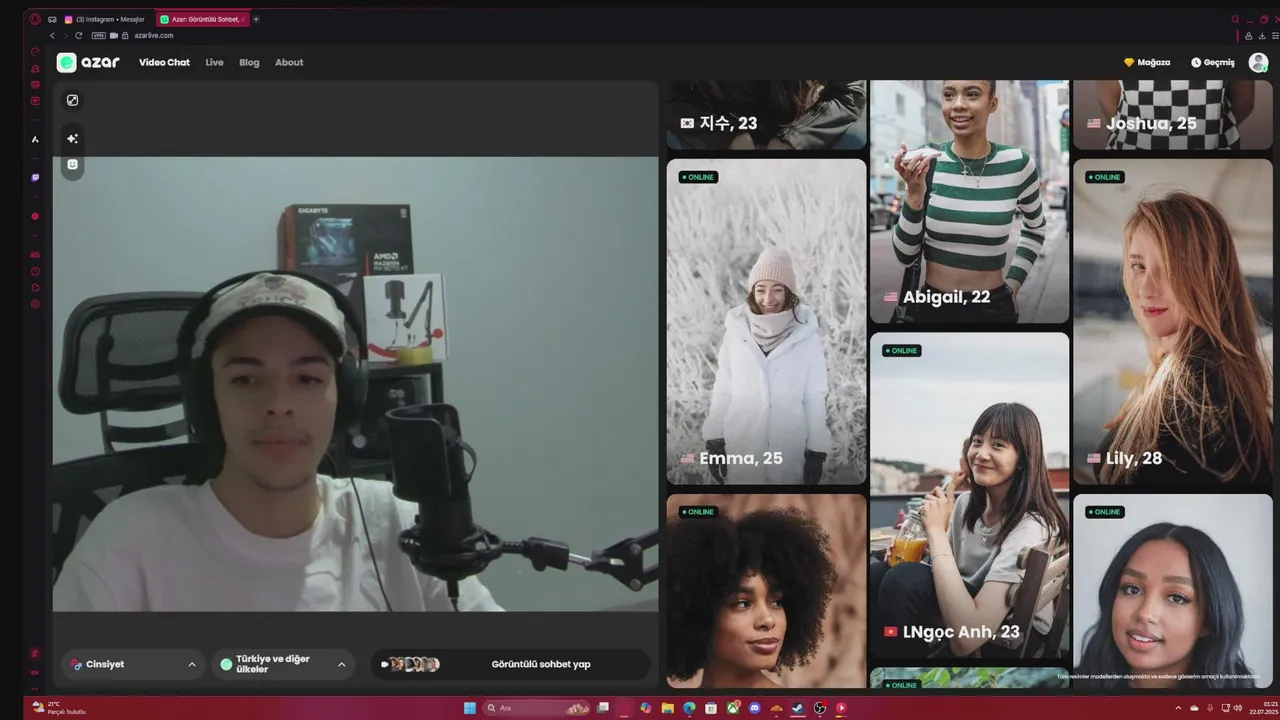
Task: Select the Azar Görüntülü Sohbet browser tab
Action: (x=203, y=19)
